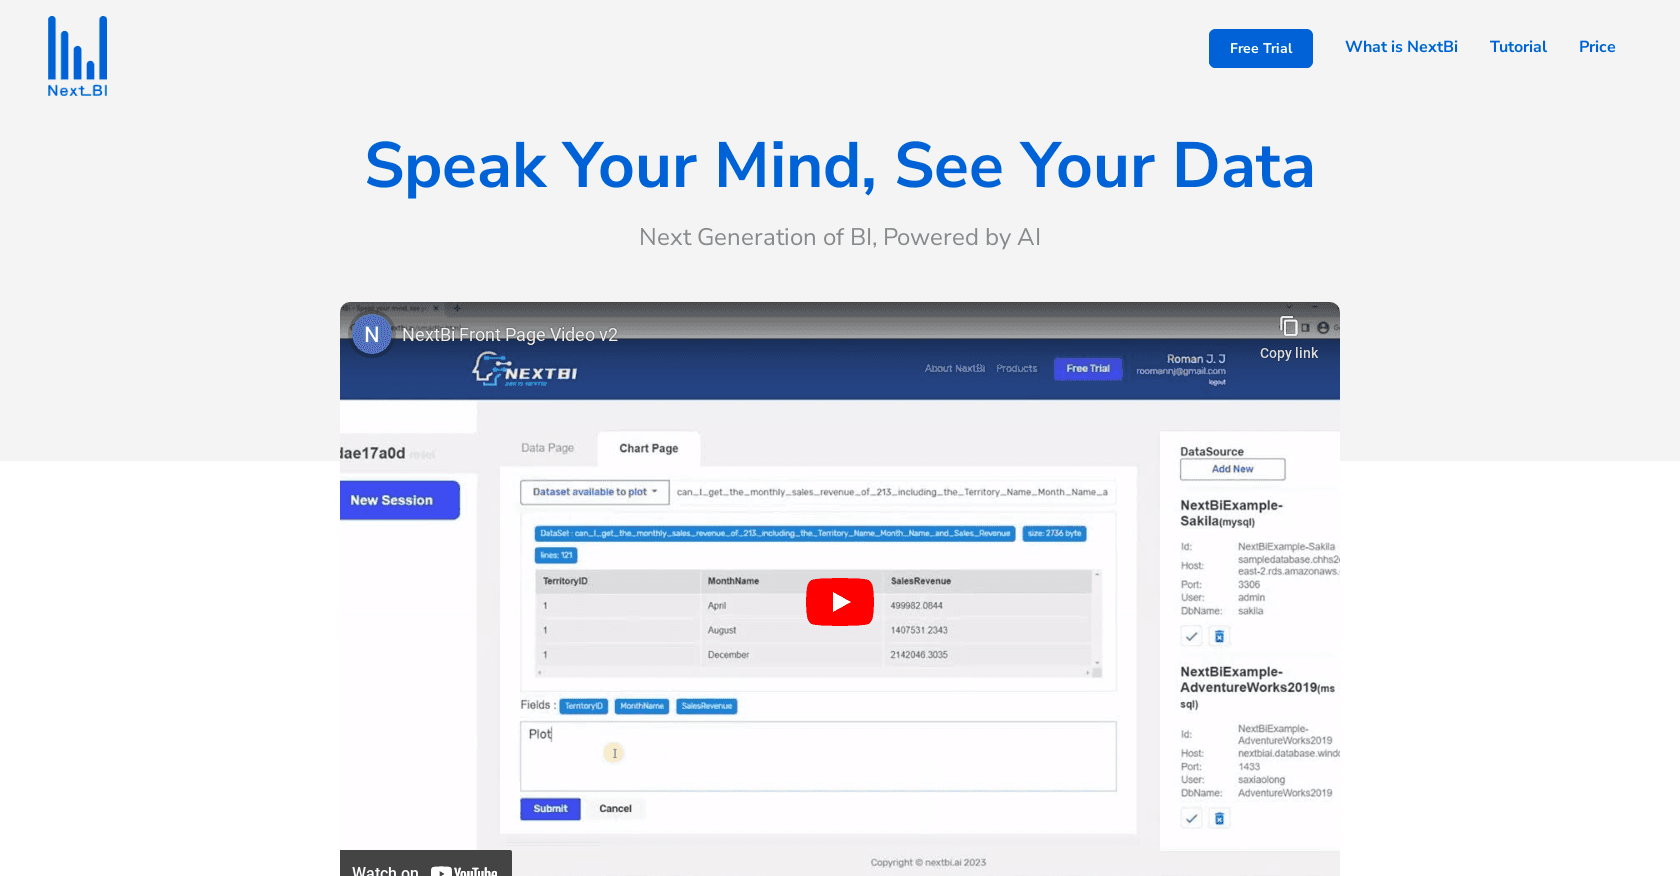Viewport: 1680px width, 876px height.
Task: Click the Copy link icon on the video
Action: point(1289,326)
